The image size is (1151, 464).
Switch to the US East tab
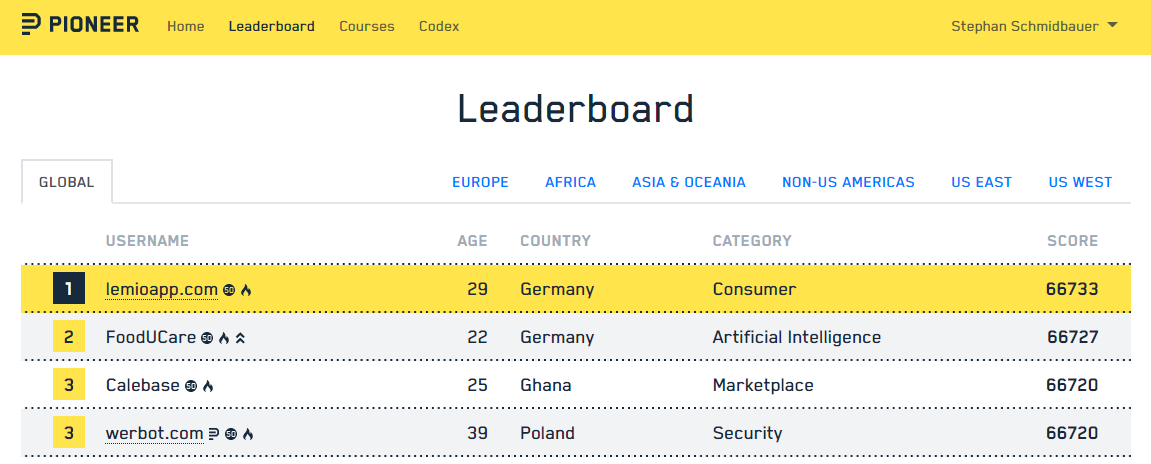click(x=981, y=182)
